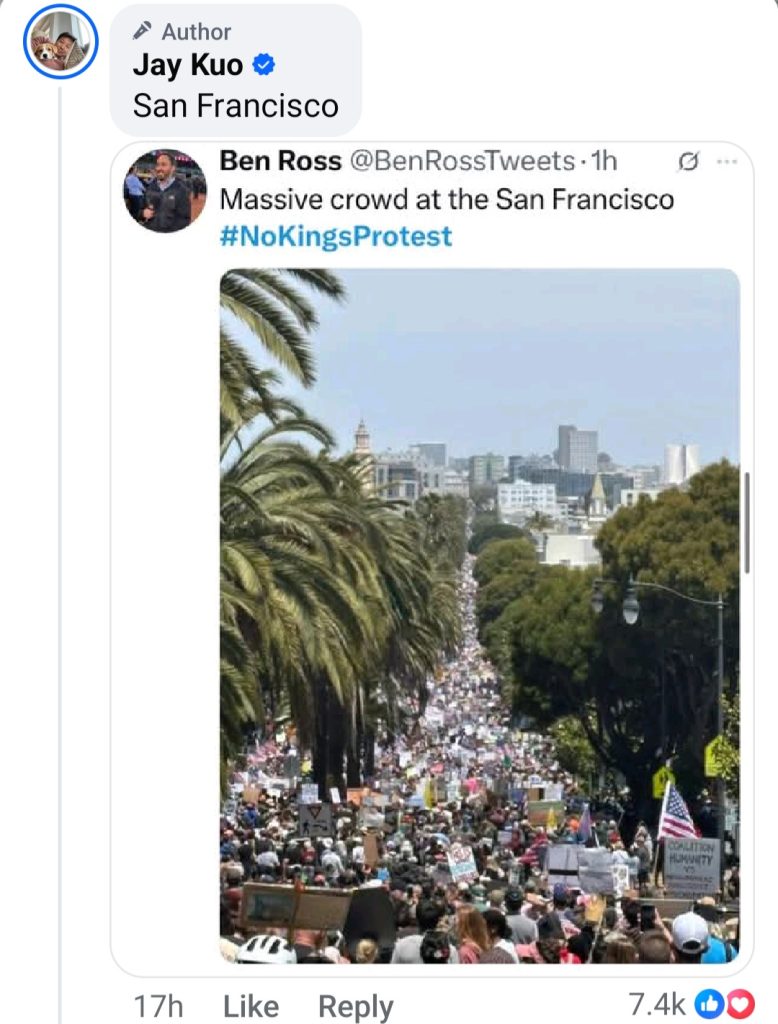Open the Jay Kuo author name link
Screen dimensions: 778x1024
[188, 66]
